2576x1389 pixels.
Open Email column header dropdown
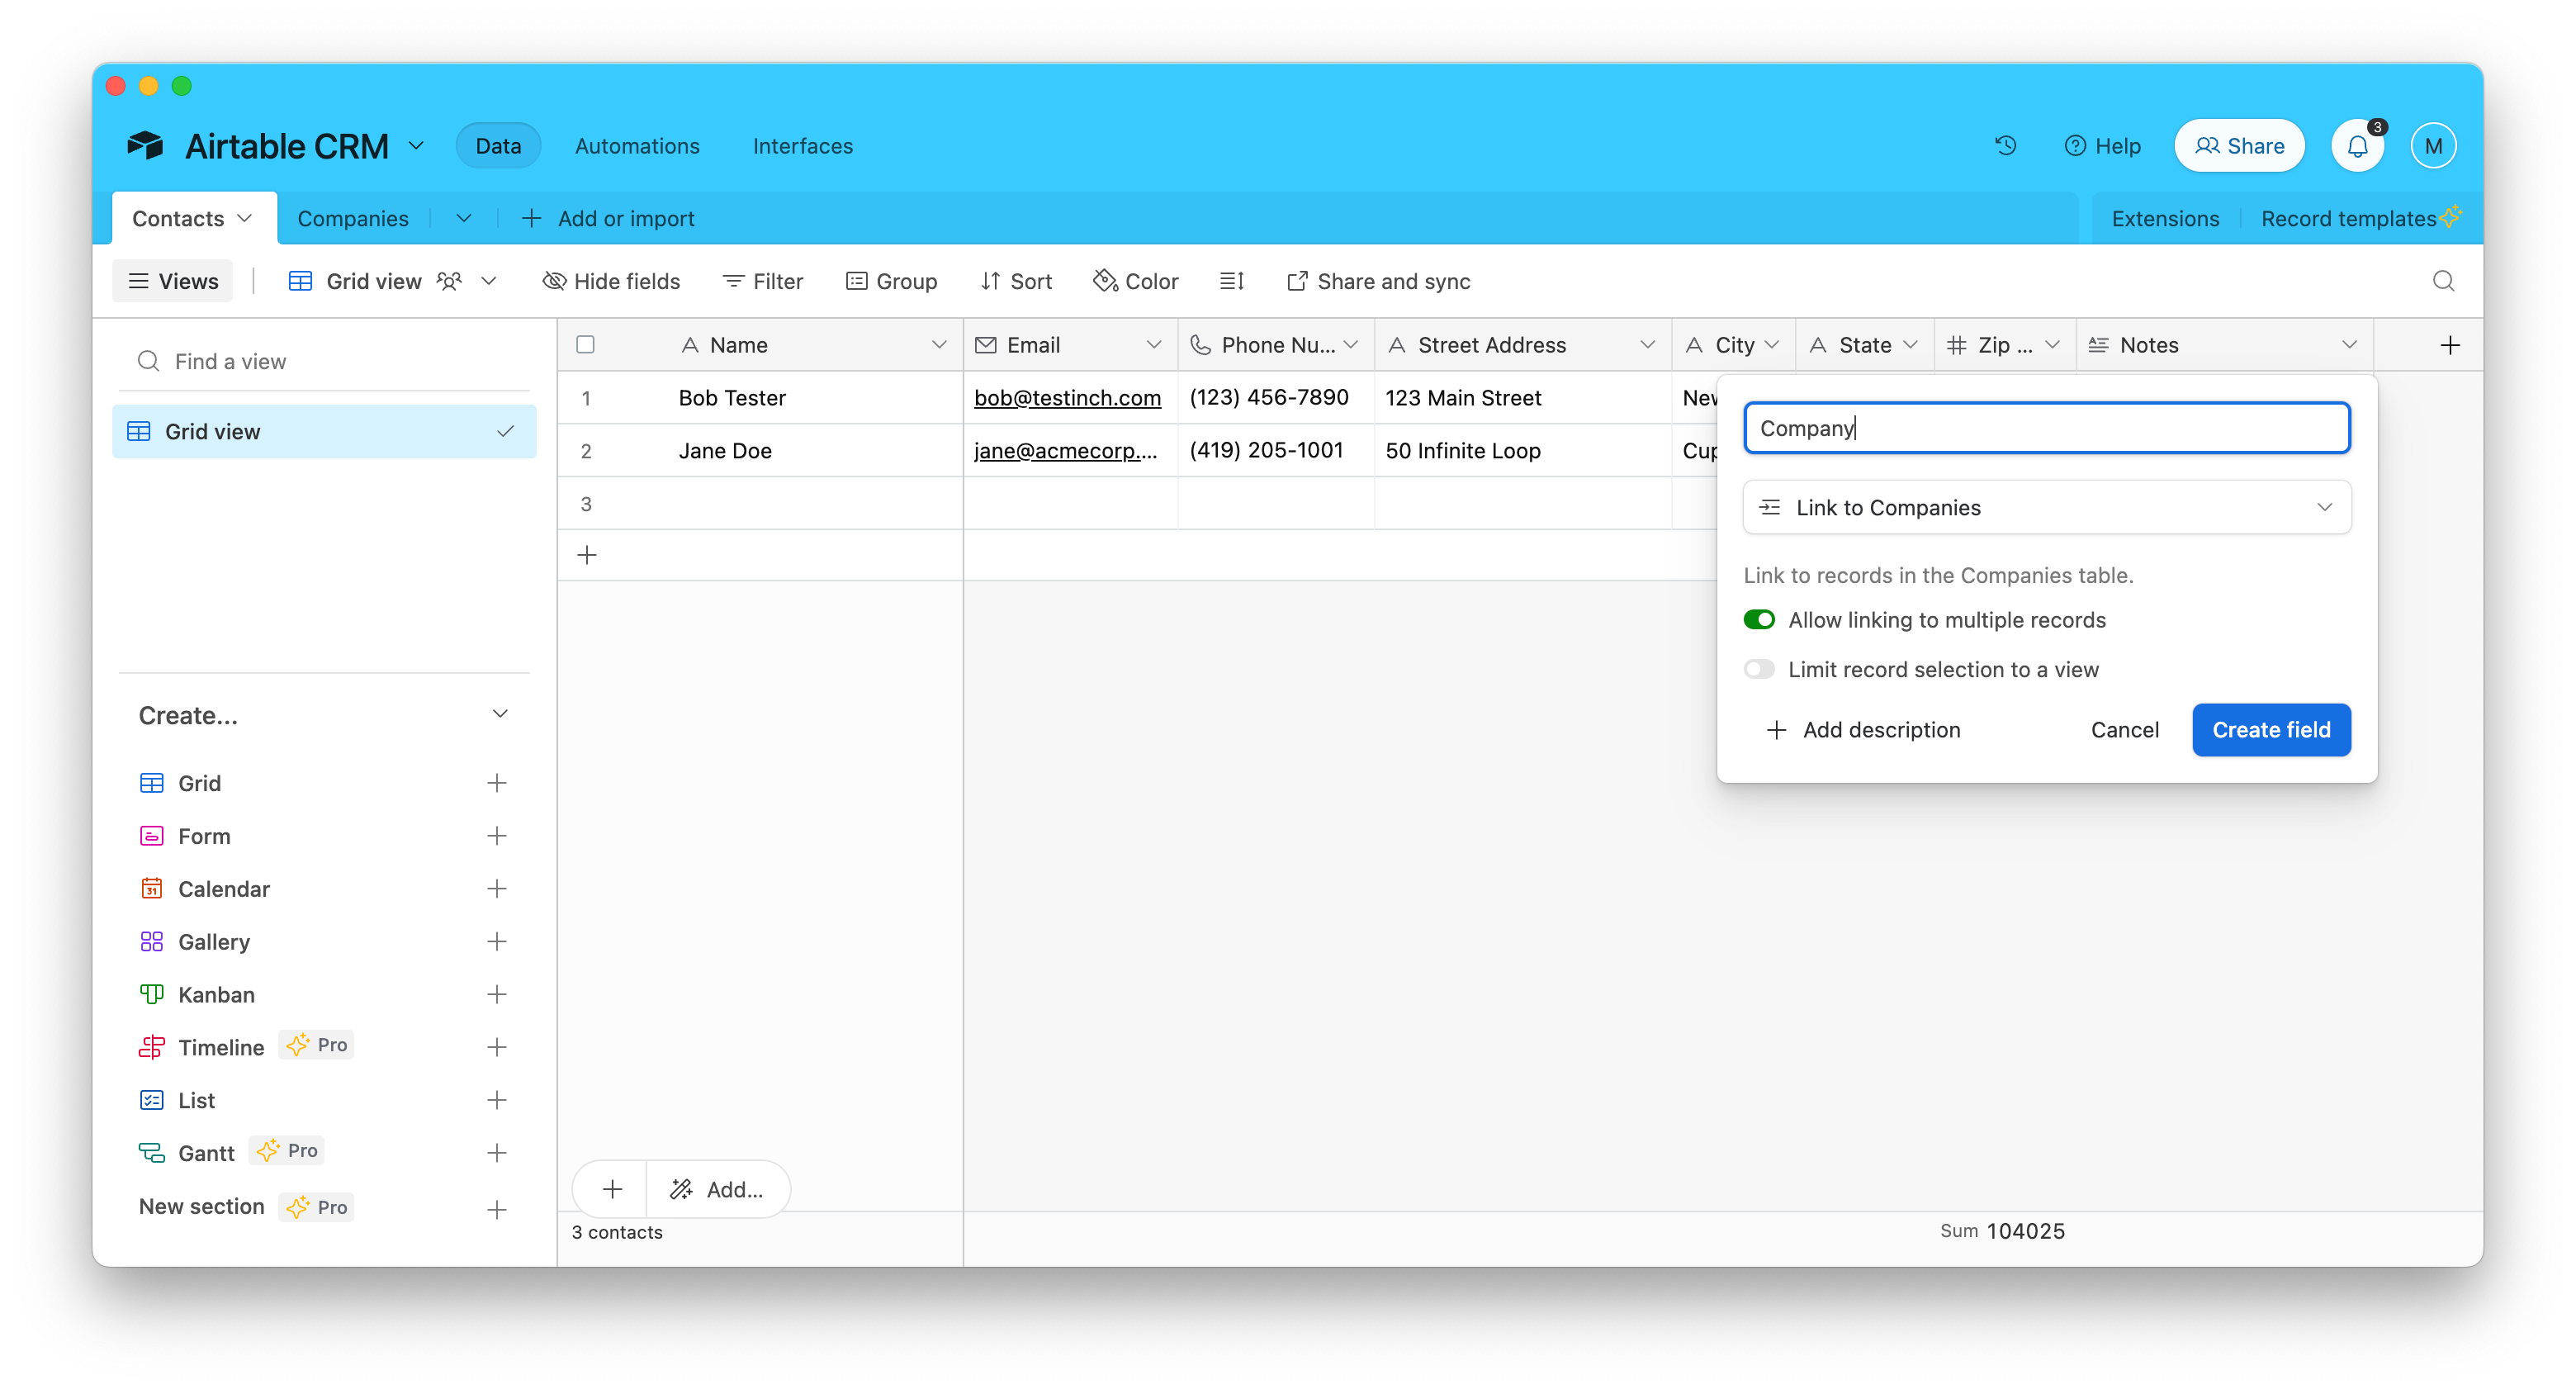1153,345
